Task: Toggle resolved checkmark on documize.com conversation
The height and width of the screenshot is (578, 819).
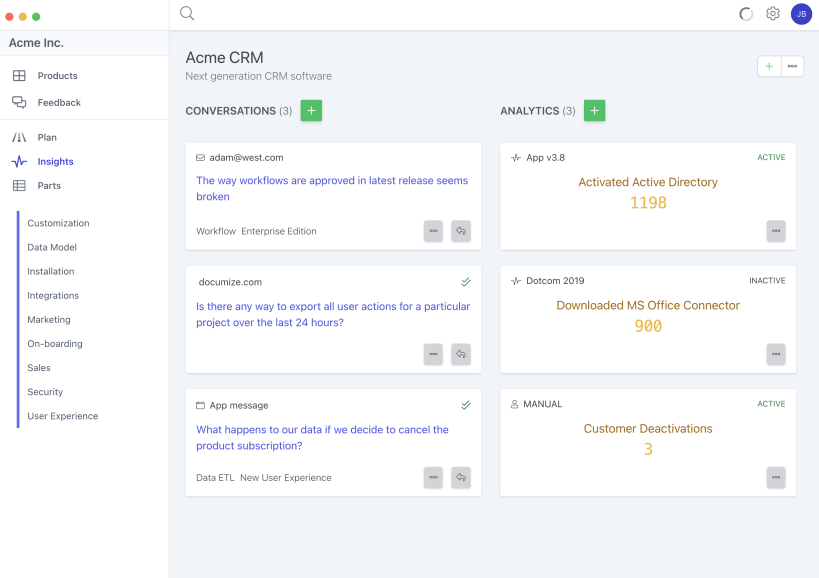Action: 466,282
